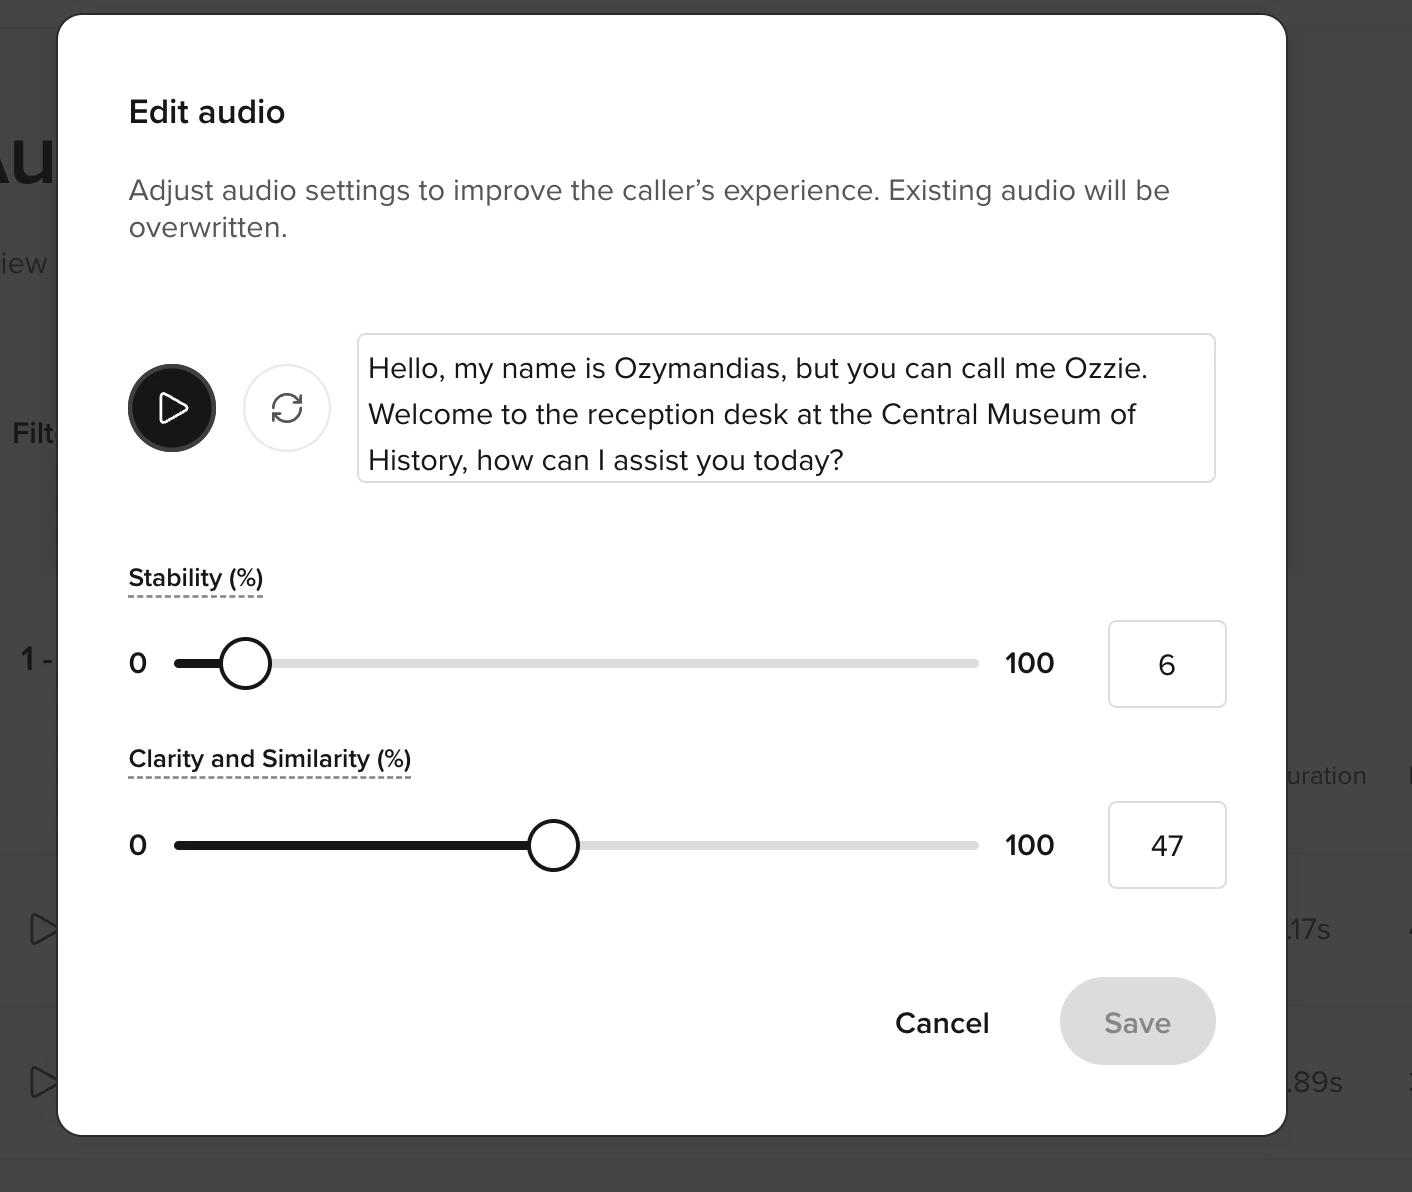Click the Stability track near the 100 mark

click(960, 662)
